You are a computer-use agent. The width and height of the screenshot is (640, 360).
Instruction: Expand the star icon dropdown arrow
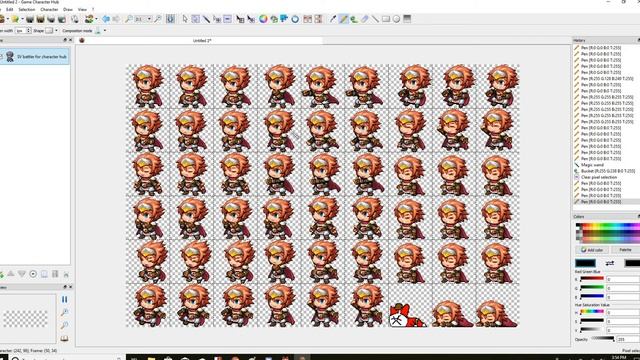(x=22, y=19)
